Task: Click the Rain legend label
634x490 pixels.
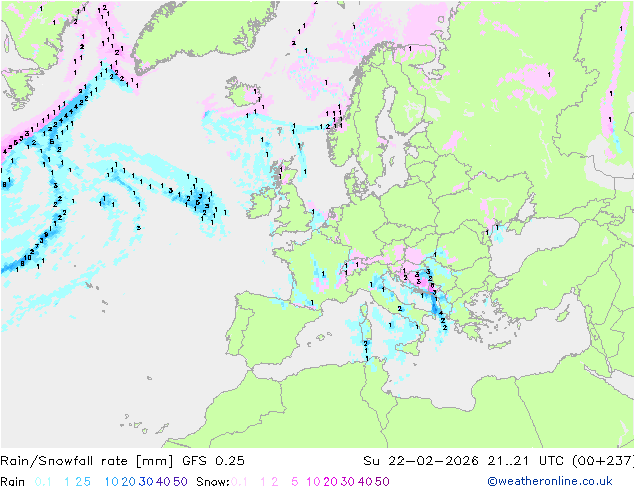Action: pyautogui.click(x=13, y=482)
